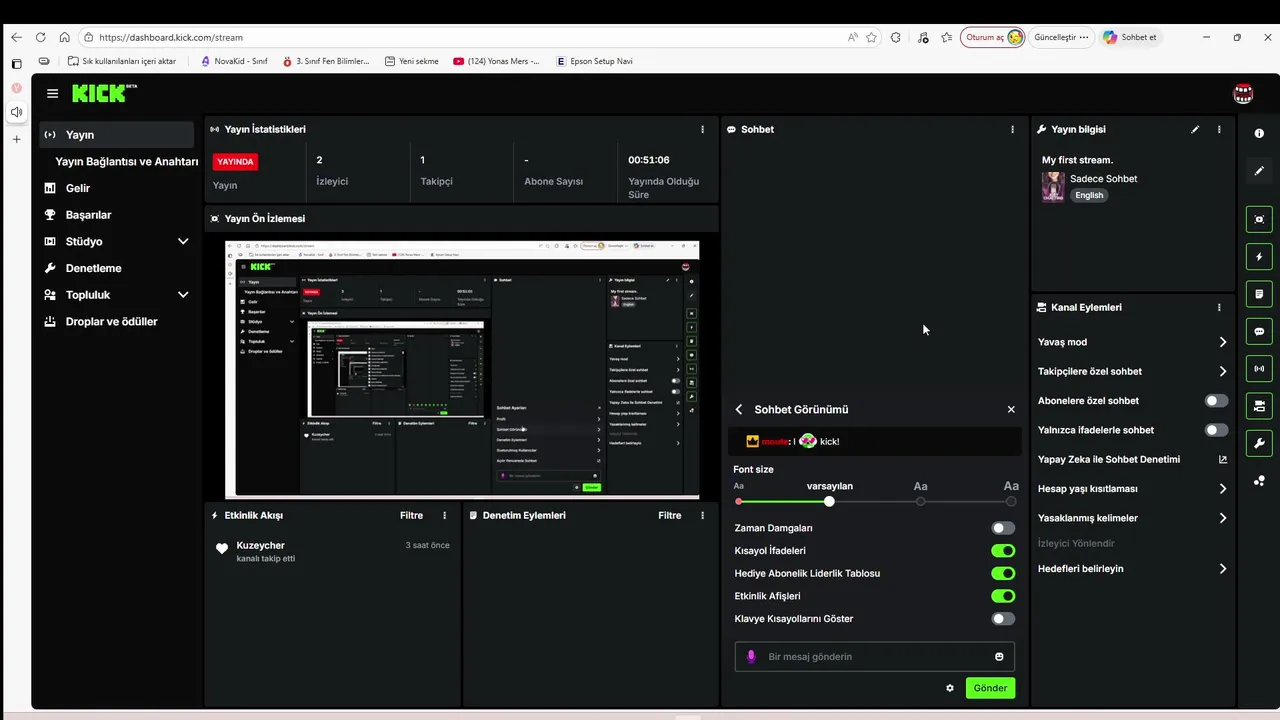Set font size to smallest slider stop
The height and width of the screenshot is (720, 1280).
[x=739, y=501]
